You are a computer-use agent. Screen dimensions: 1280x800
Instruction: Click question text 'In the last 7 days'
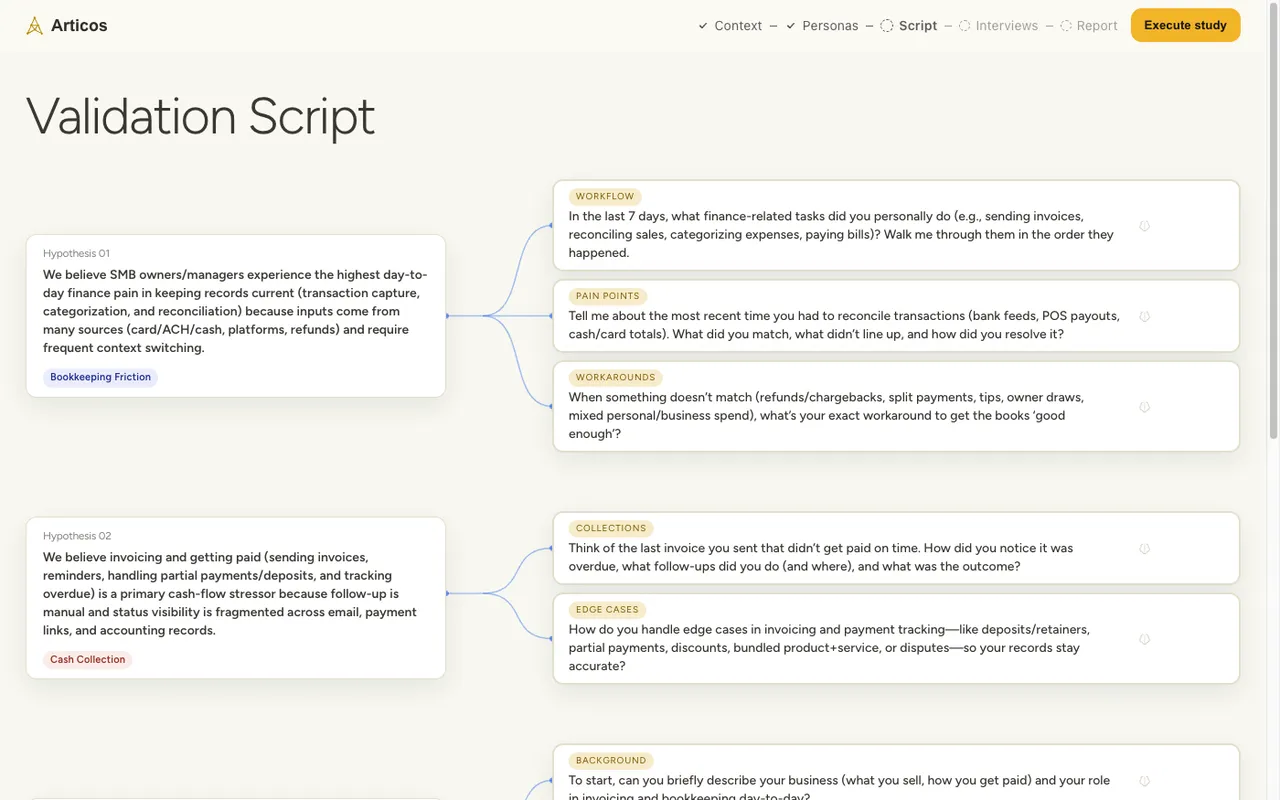[841, 234]
